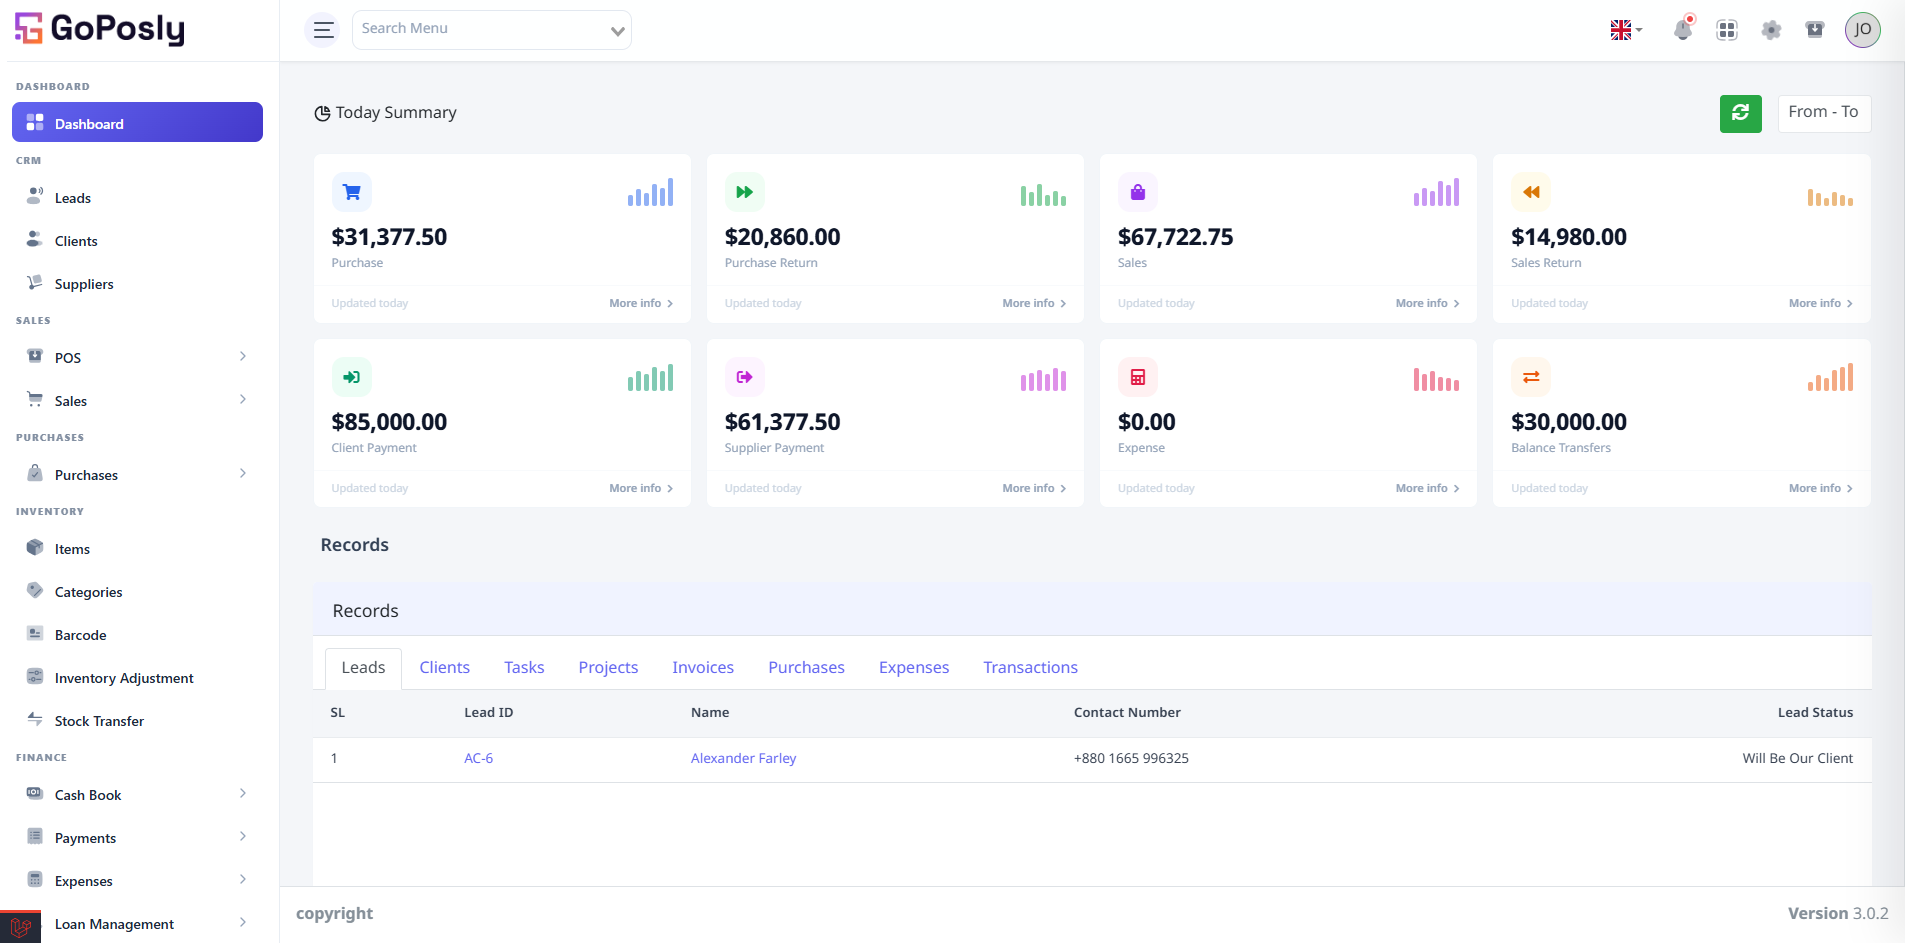The image size is (1905, 943).
Task: Open the Search Menu dropdown
Action: click(x=492, y=30)
